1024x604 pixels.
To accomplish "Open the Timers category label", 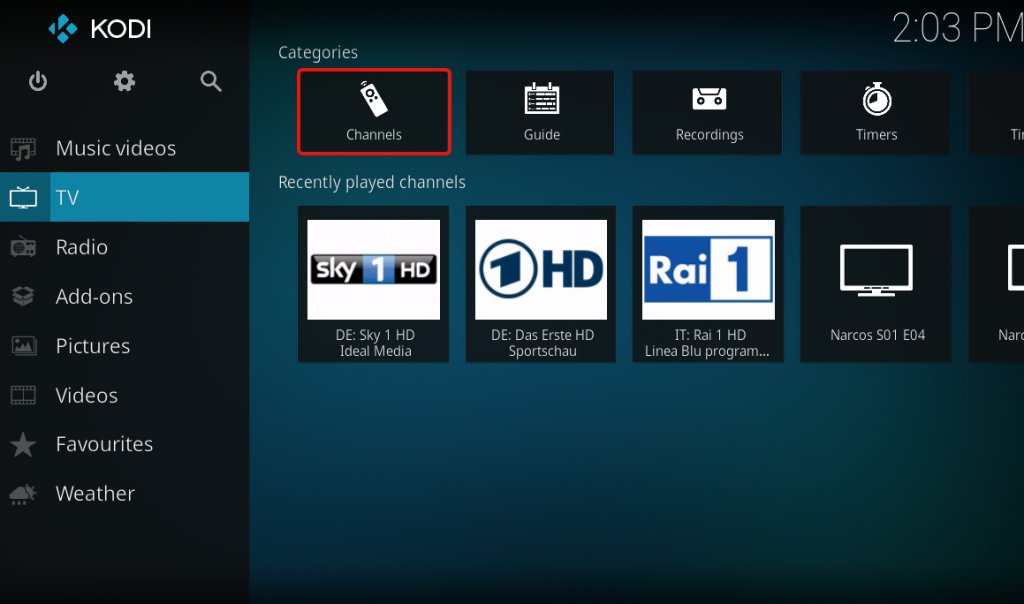I will (876, 135).
